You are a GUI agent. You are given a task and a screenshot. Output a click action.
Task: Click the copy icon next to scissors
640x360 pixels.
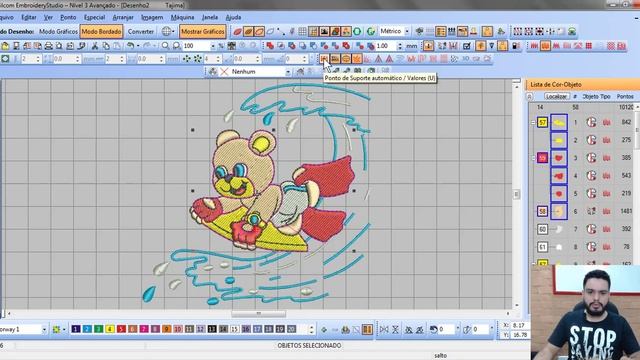coord(106,46)
